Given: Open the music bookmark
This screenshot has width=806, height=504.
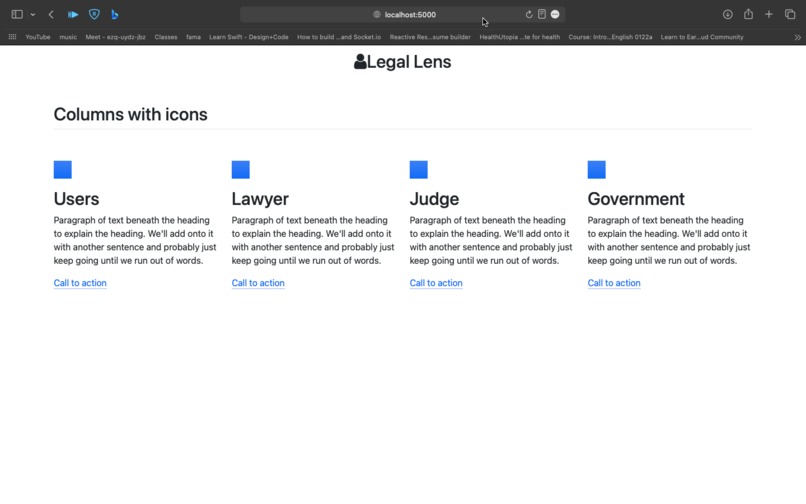Looking at the screenshot, I should coord(68,37).
